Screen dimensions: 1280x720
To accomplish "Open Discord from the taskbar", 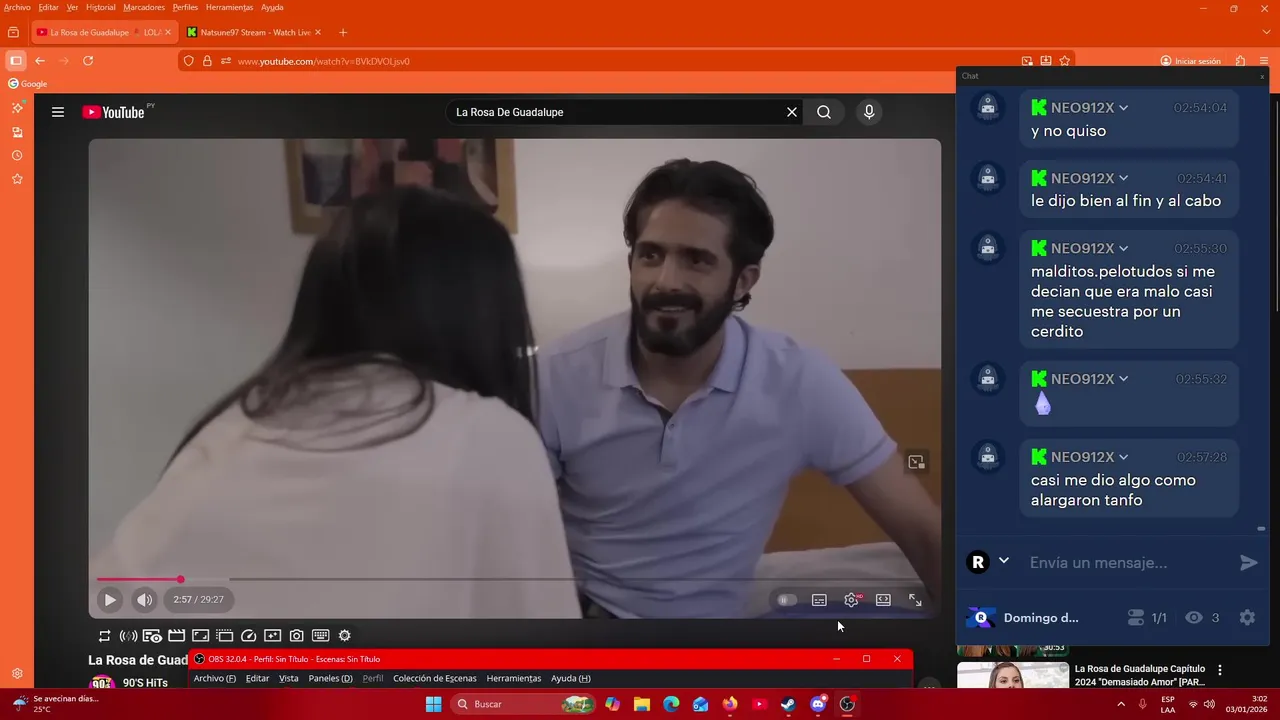I will tap(818, 704).
